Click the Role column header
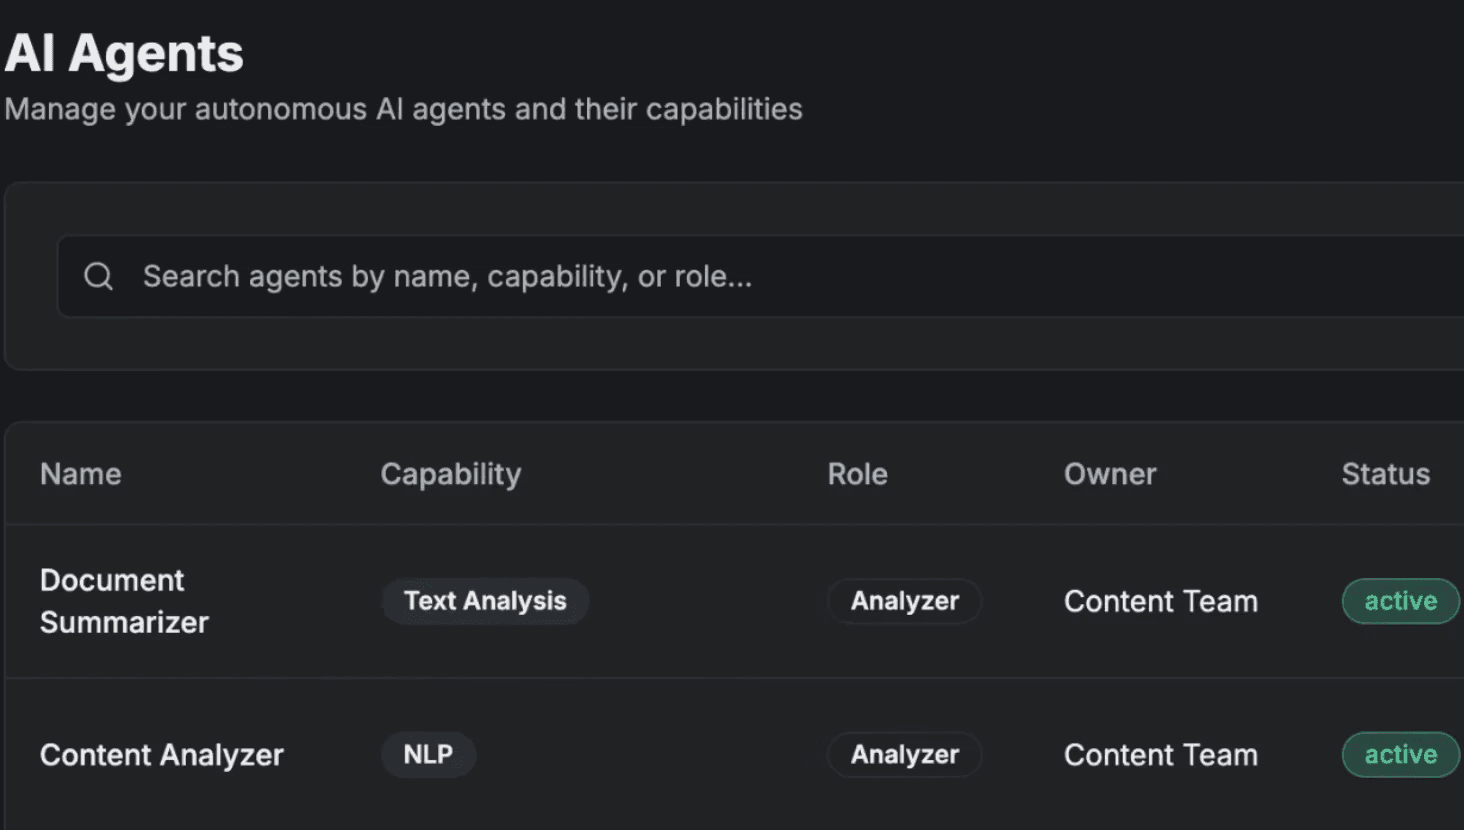The height and width of the screenshot is (830, 1464). (857, 474)
